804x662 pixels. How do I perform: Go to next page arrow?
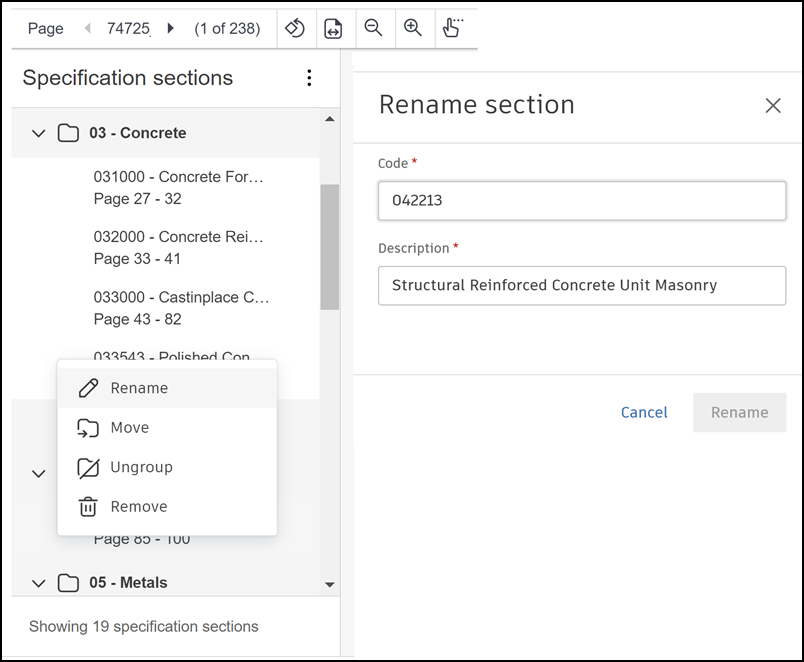(x=170, y=28)
